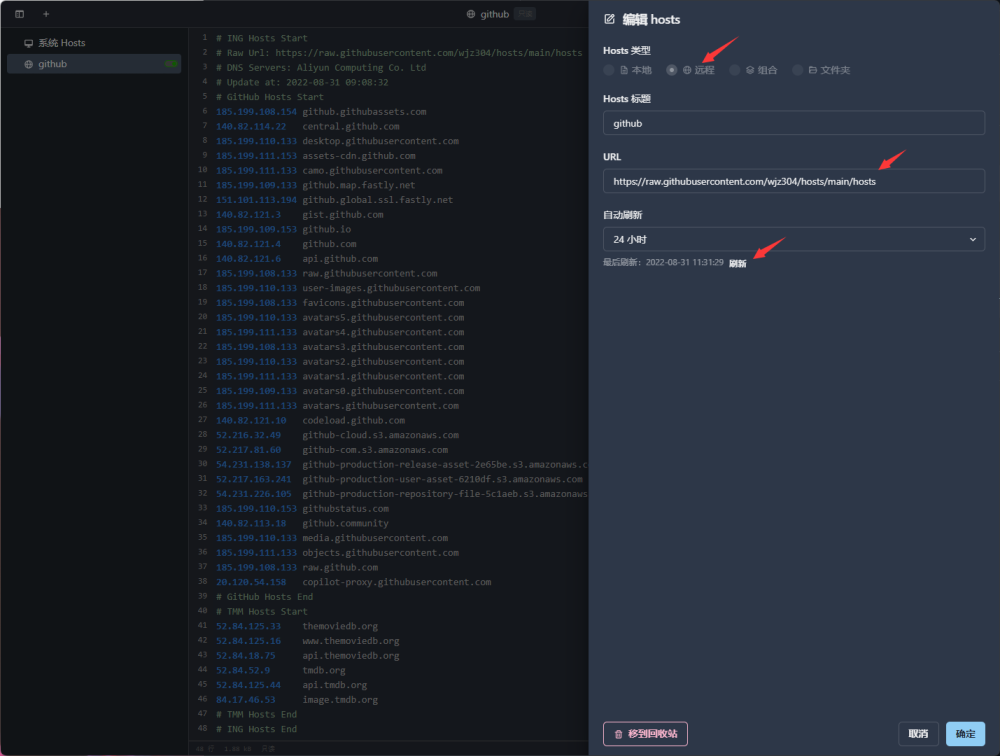Click IP address 52.217.81.60
The width and height of the screenshot is (1000, 756).
248,449
